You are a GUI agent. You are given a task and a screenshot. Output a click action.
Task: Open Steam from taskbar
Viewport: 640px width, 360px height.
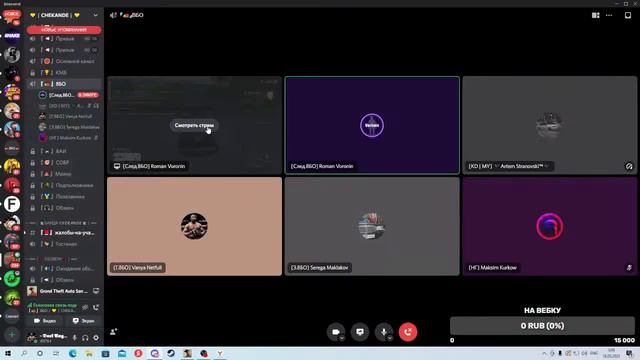coord(171,353)
